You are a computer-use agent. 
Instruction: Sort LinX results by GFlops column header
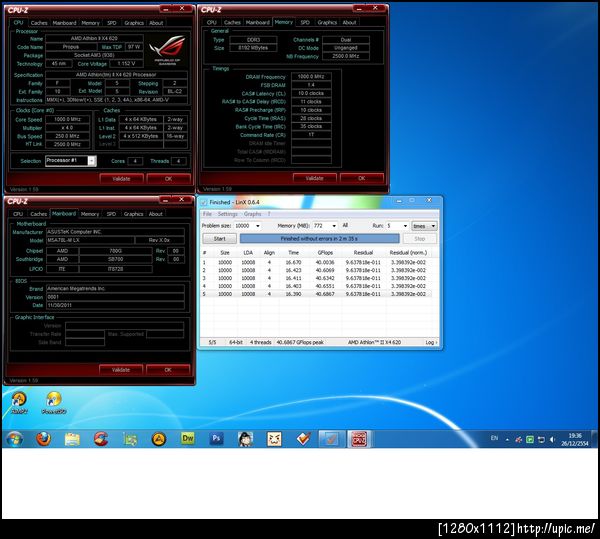pyautogui.click(x=325, y=253)
